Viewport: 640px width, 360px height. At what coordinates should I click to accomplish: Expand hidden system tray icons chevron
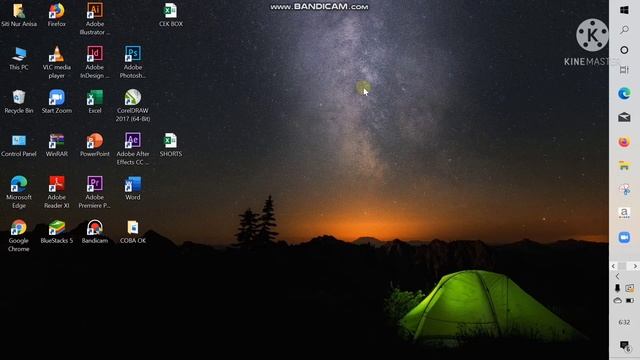(618, 276)
